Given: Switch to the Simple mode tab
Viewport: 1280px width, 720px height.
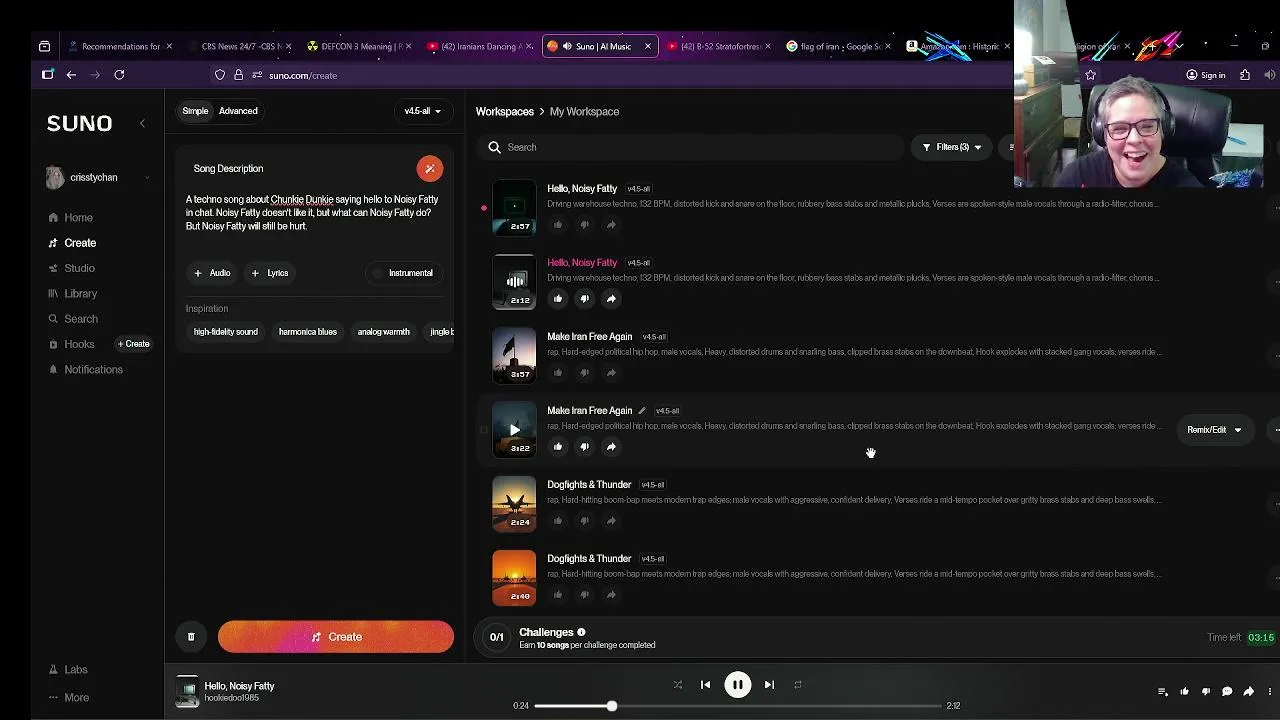Looking at the screenshot, I should tap(195, 111).
